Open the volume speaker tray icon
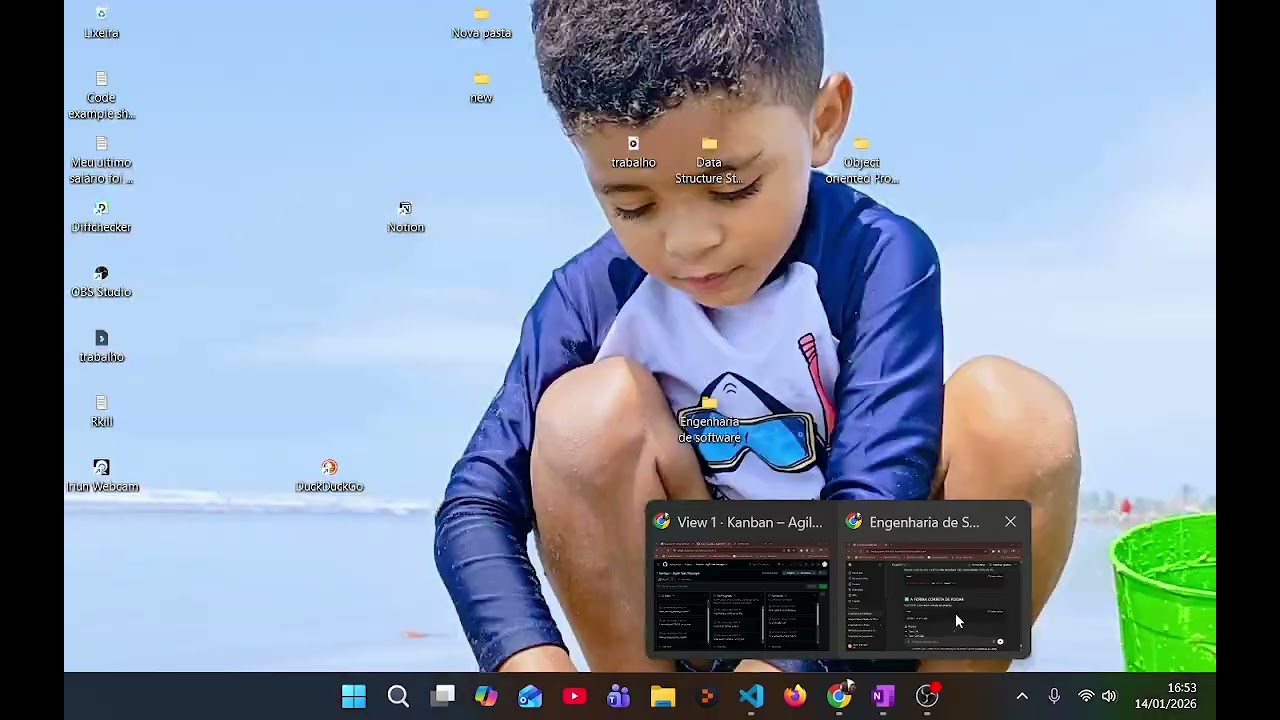Screen dimensions: 1280x720 [x=1109, y=697]
